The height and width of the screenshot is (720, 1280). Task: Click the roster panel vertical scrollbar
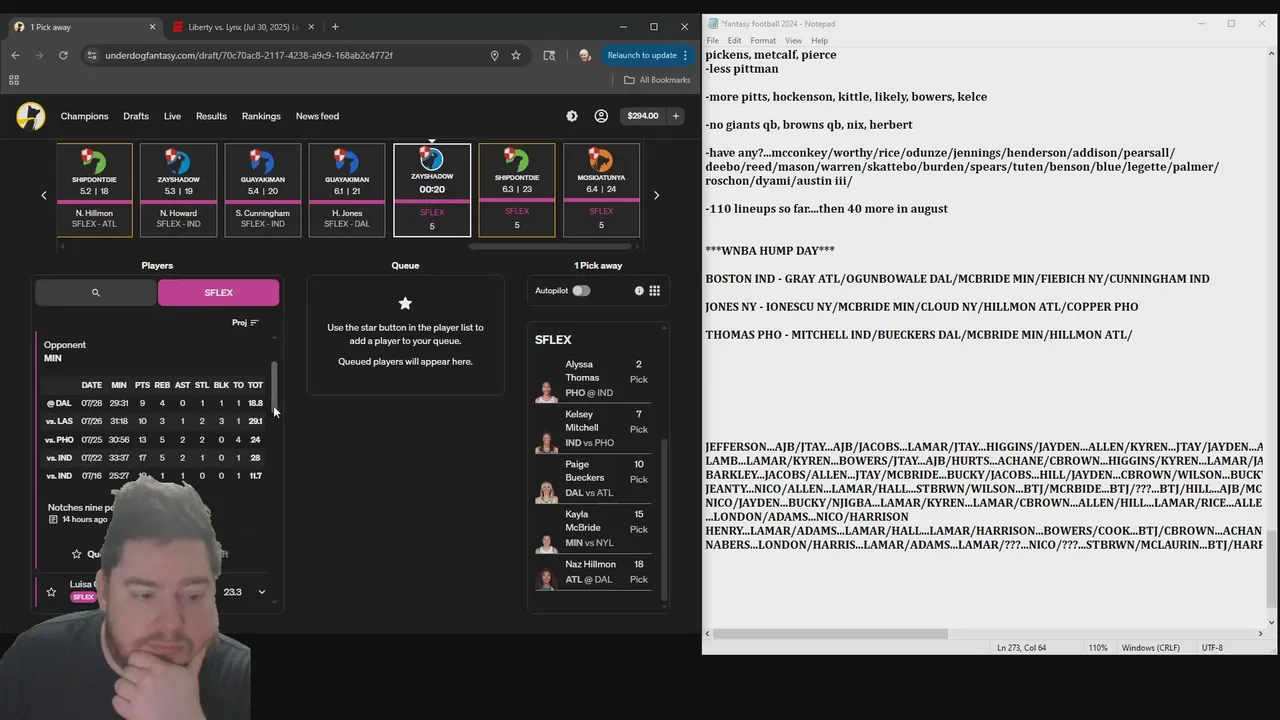663,520
